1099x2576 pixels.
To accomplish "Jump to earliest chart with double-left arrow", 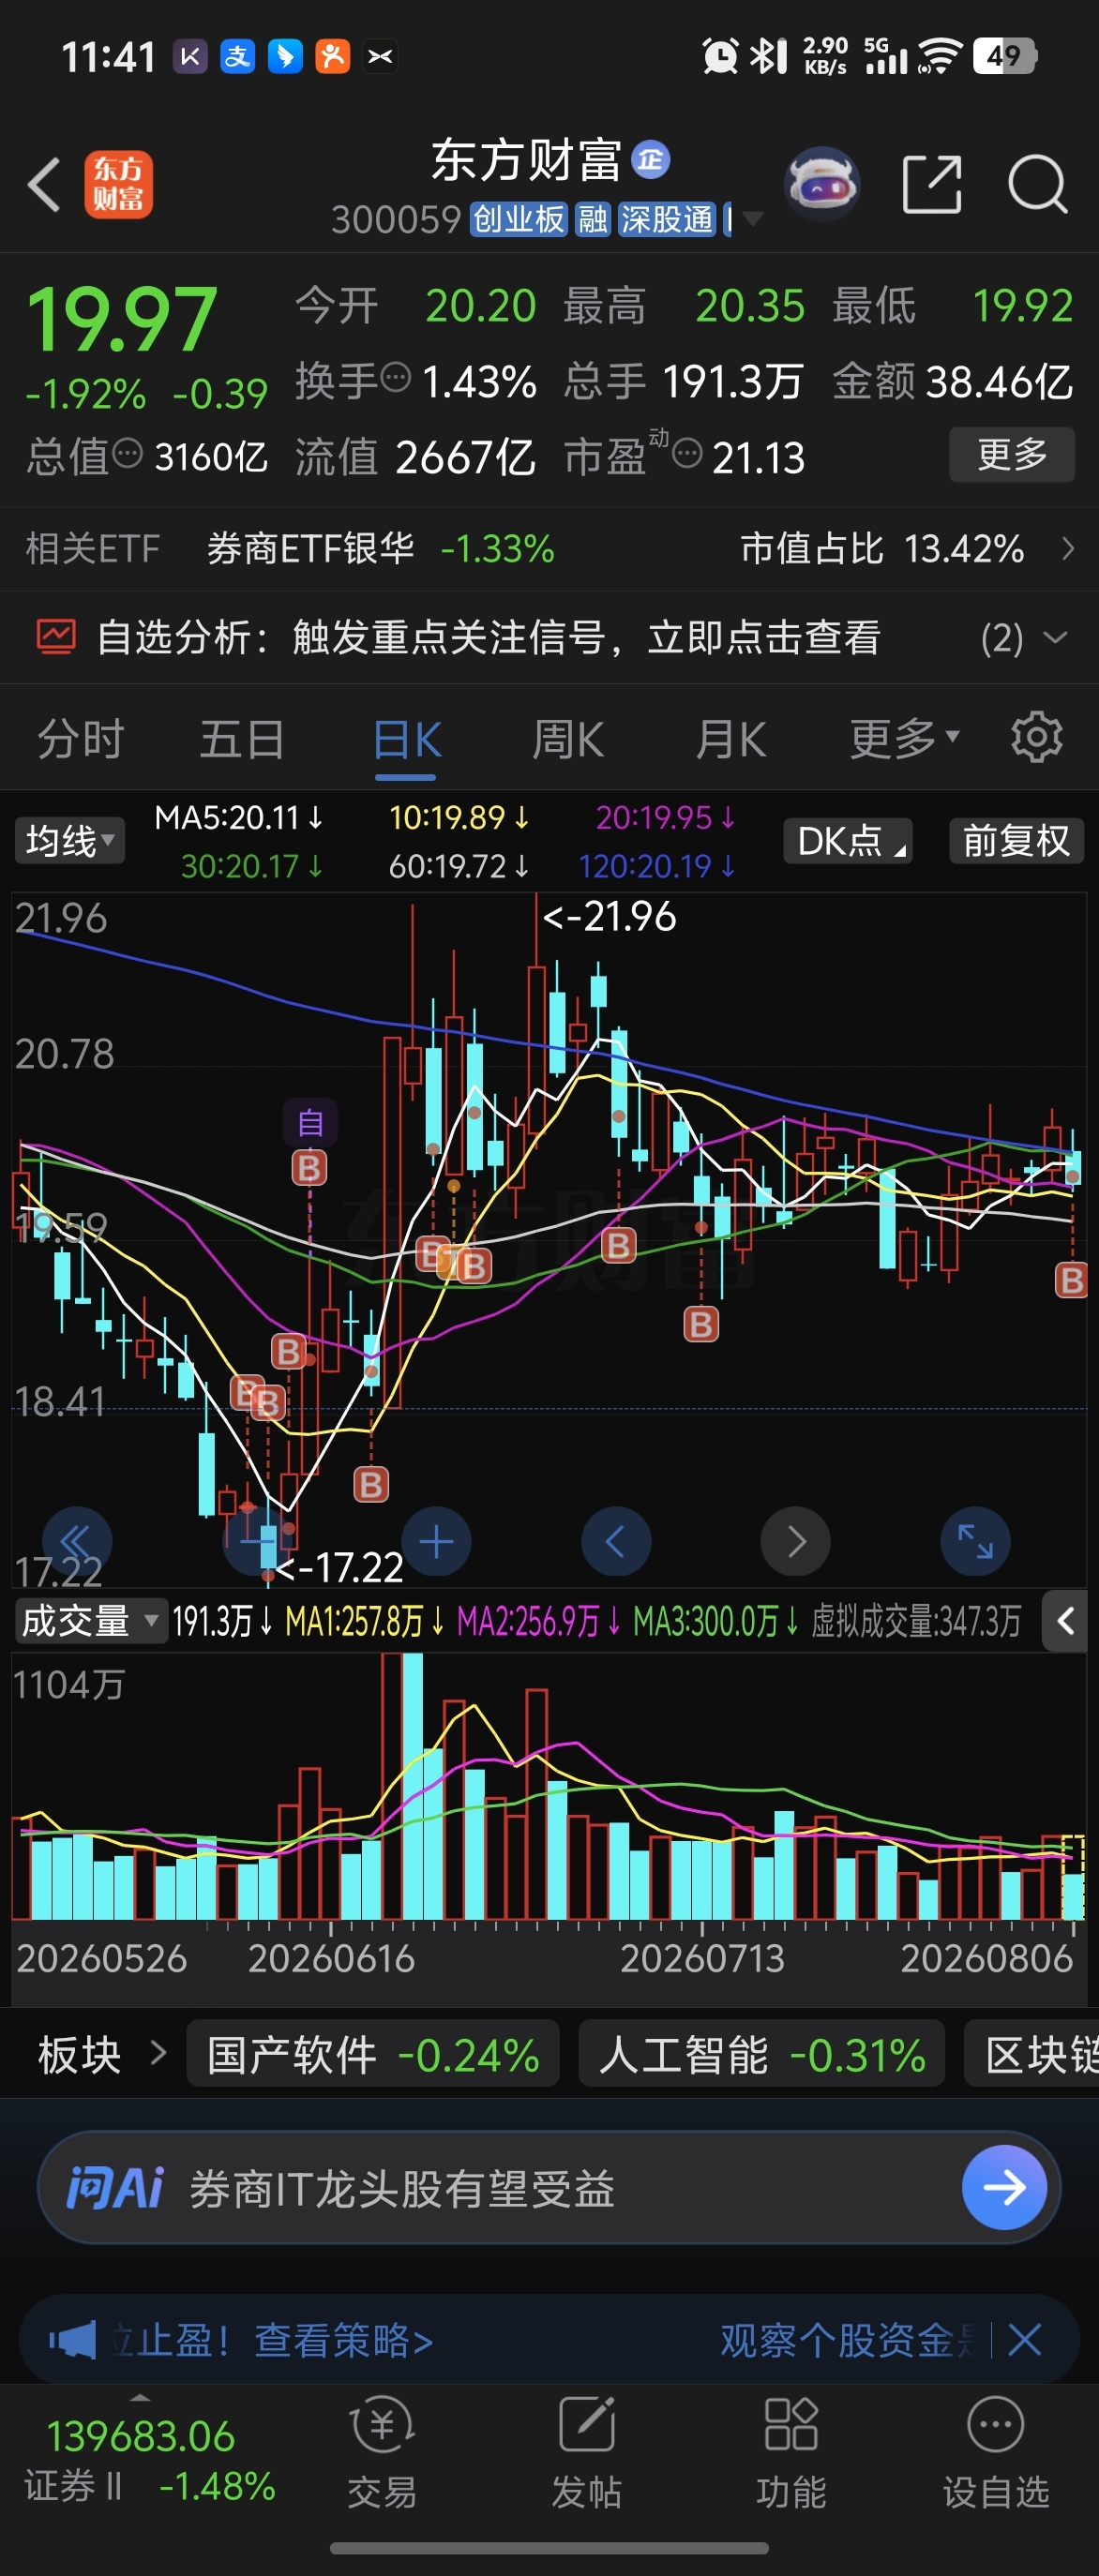I will [77, 1541].
